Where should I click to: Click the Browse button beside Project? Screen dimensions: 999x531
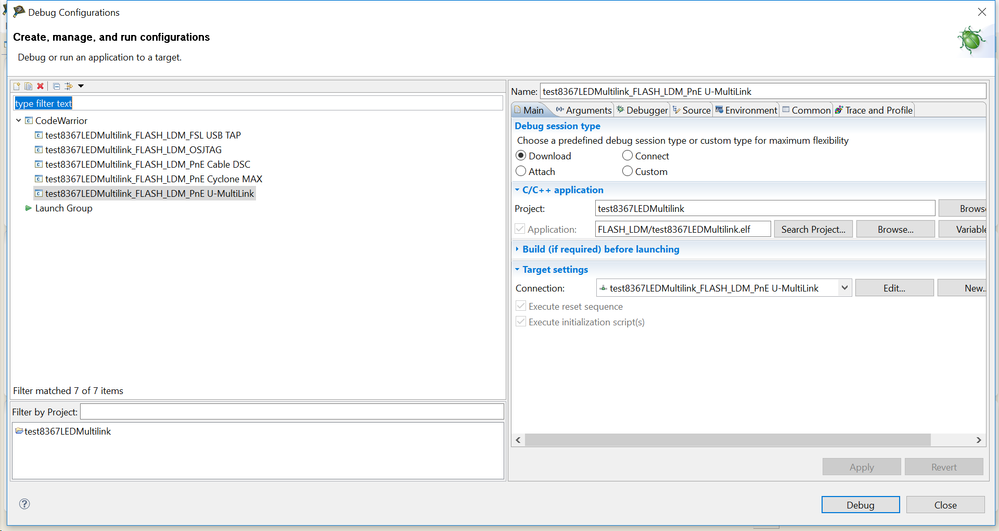click(x=963, y=208)
